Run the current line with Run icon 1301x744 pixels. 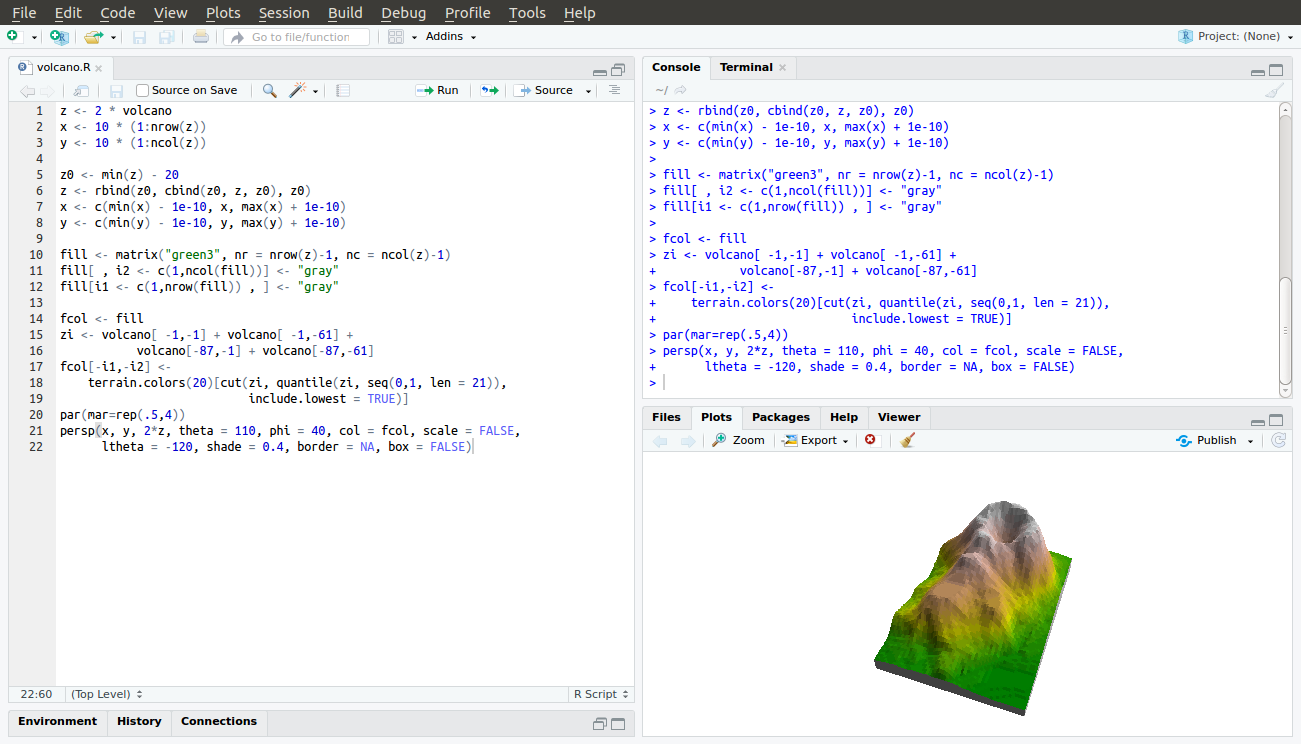[x=437, y=90]
